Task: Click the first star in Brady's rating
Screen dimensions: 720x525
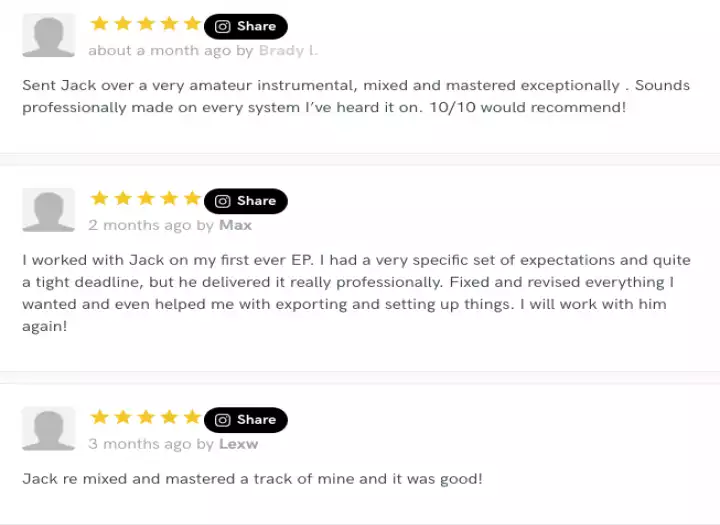Action: (x=99, y=24)
